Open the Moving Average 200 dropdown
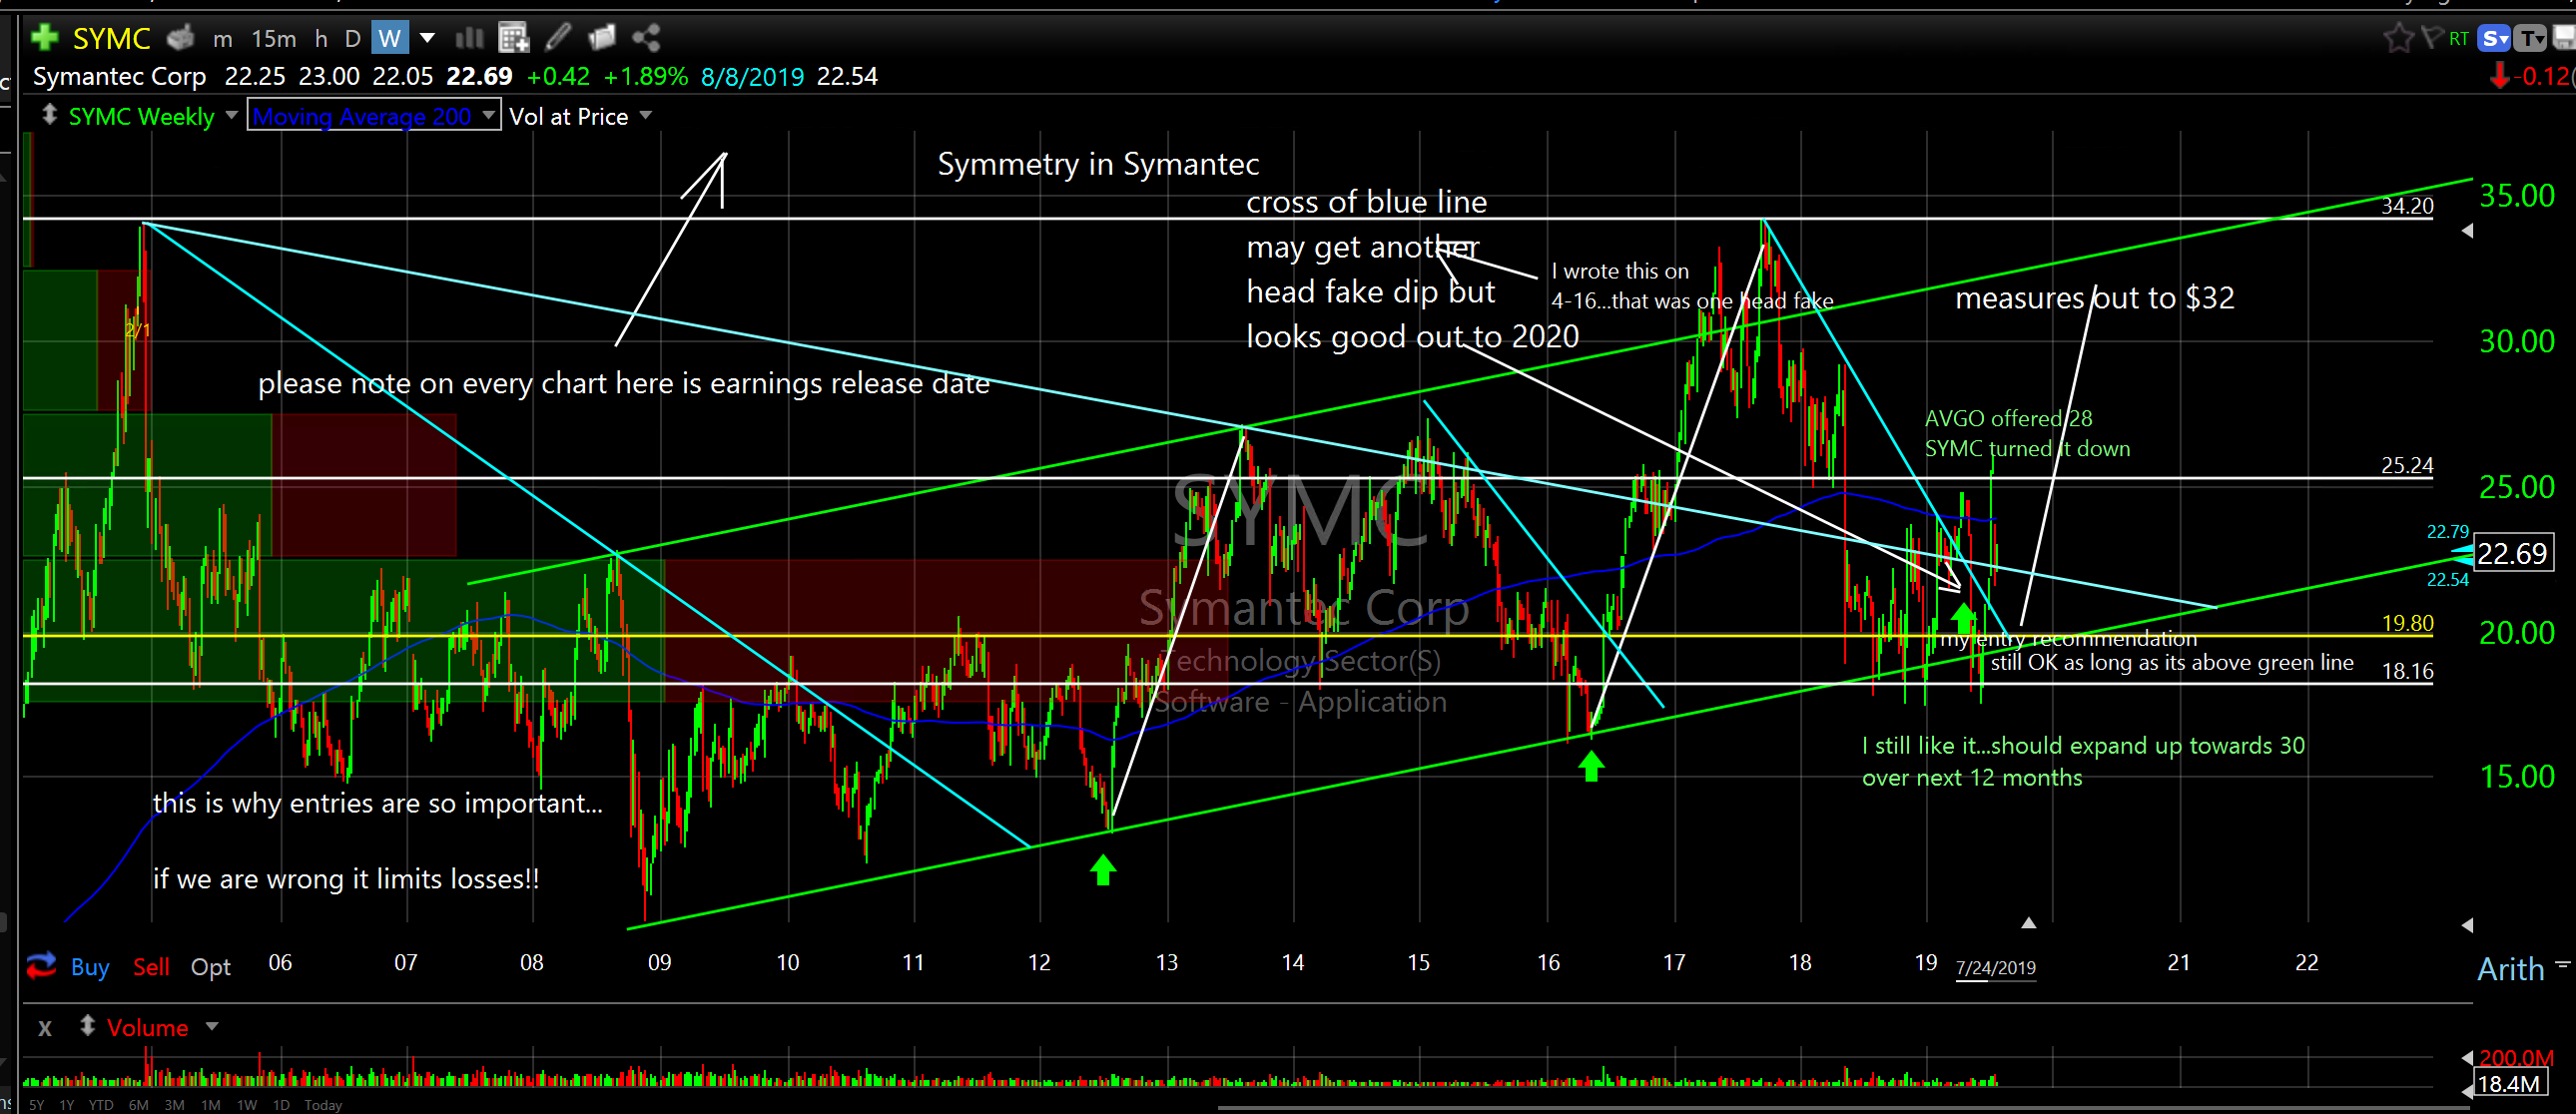 (488, 116)
